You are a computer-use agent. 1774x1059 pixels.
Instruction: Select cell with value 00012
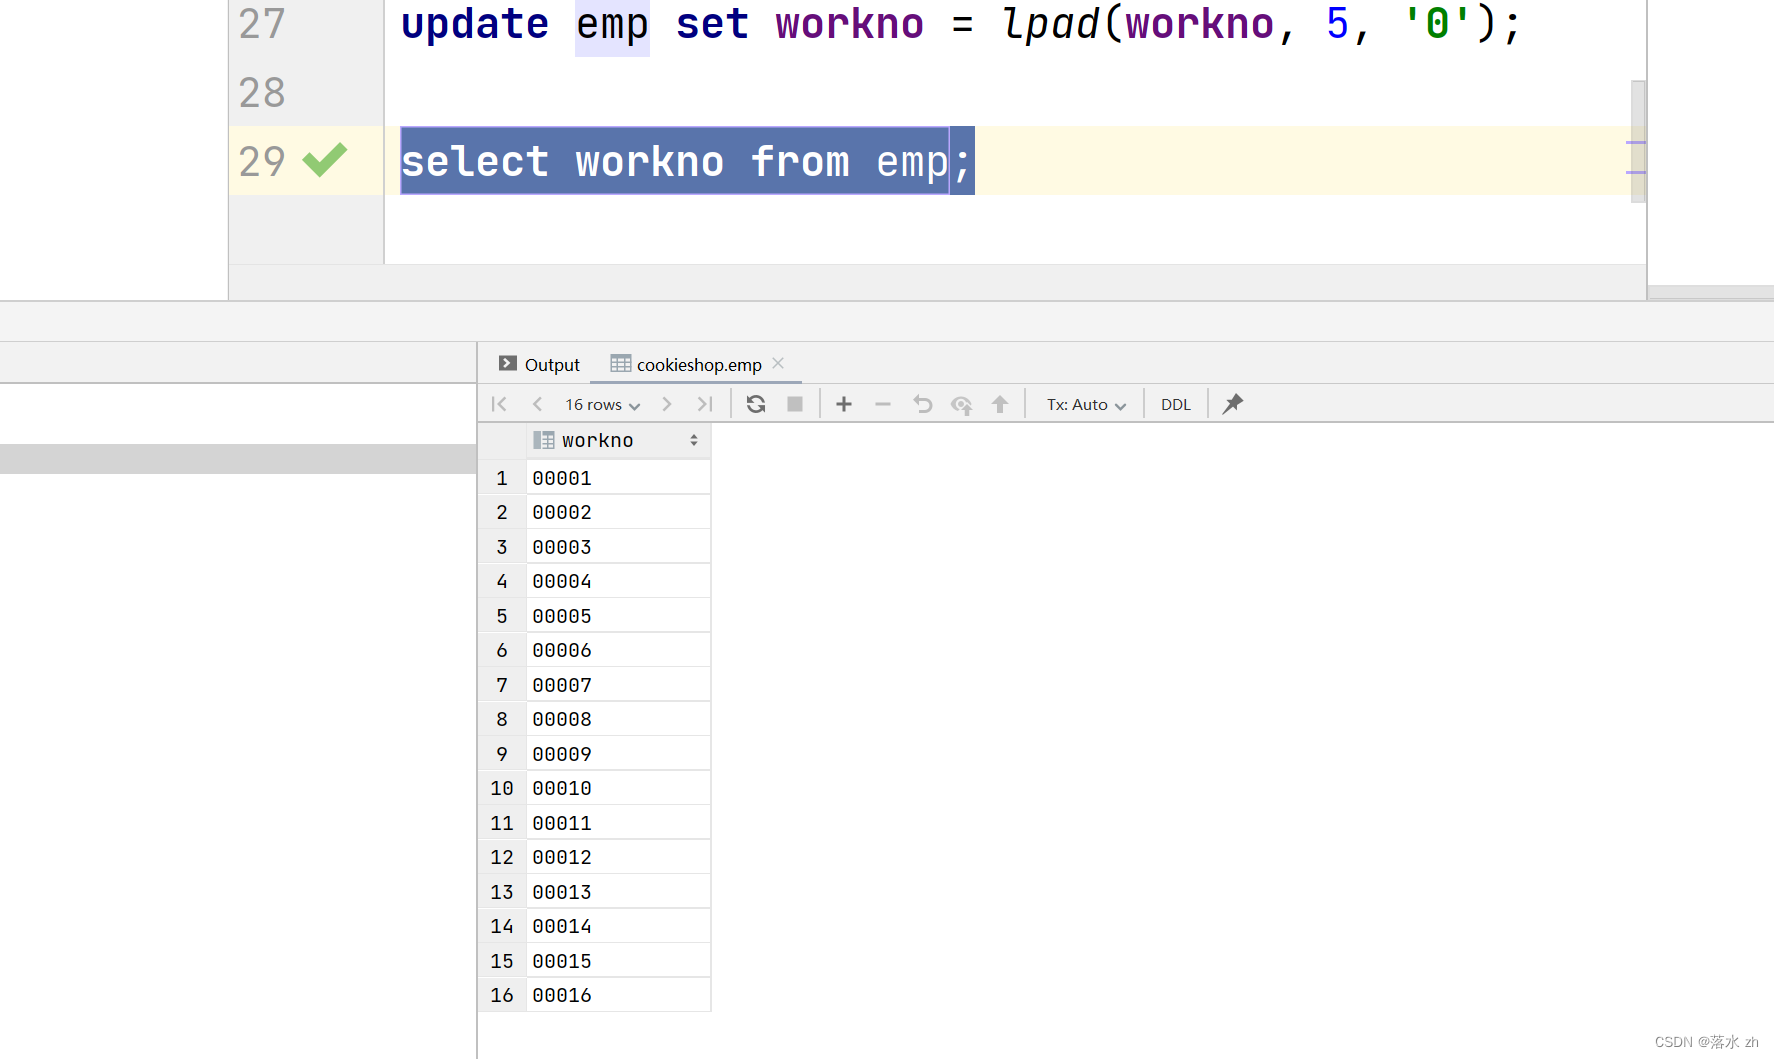[618, 857]
